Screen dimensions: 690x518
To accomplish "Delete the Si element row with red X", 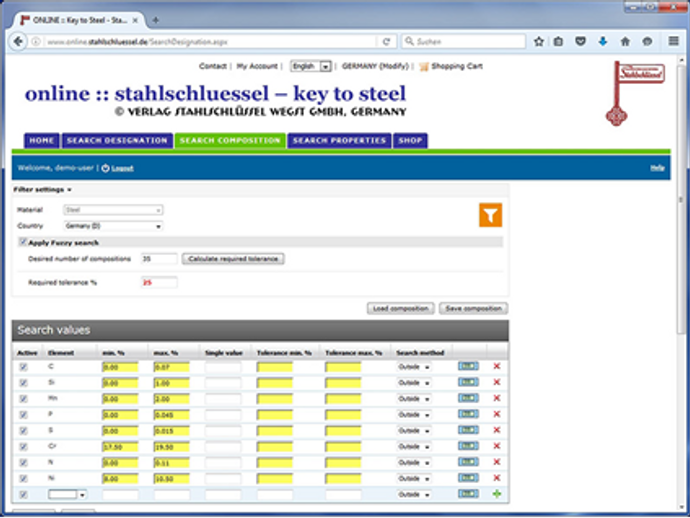I will (497, 382).
